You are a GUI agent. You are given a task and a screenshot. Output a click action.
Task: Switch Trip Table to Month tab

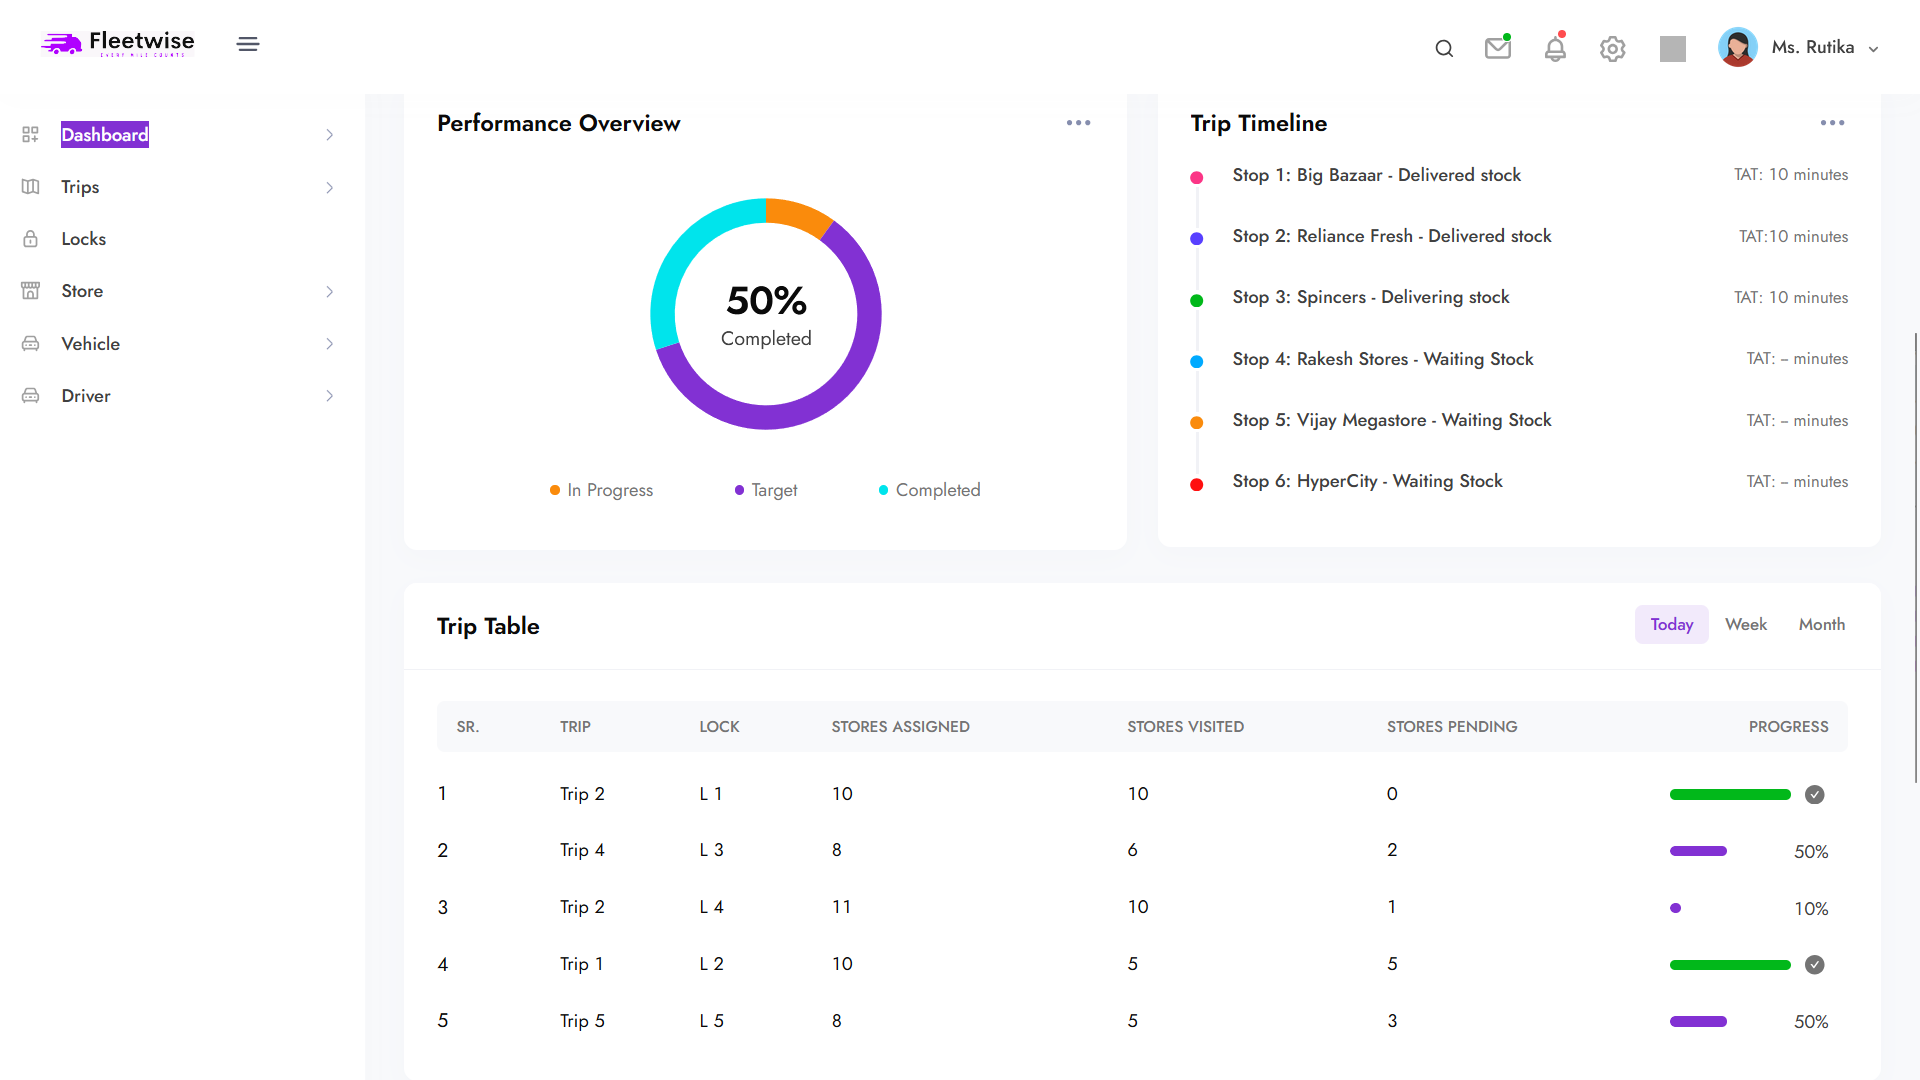[1821, 624]
